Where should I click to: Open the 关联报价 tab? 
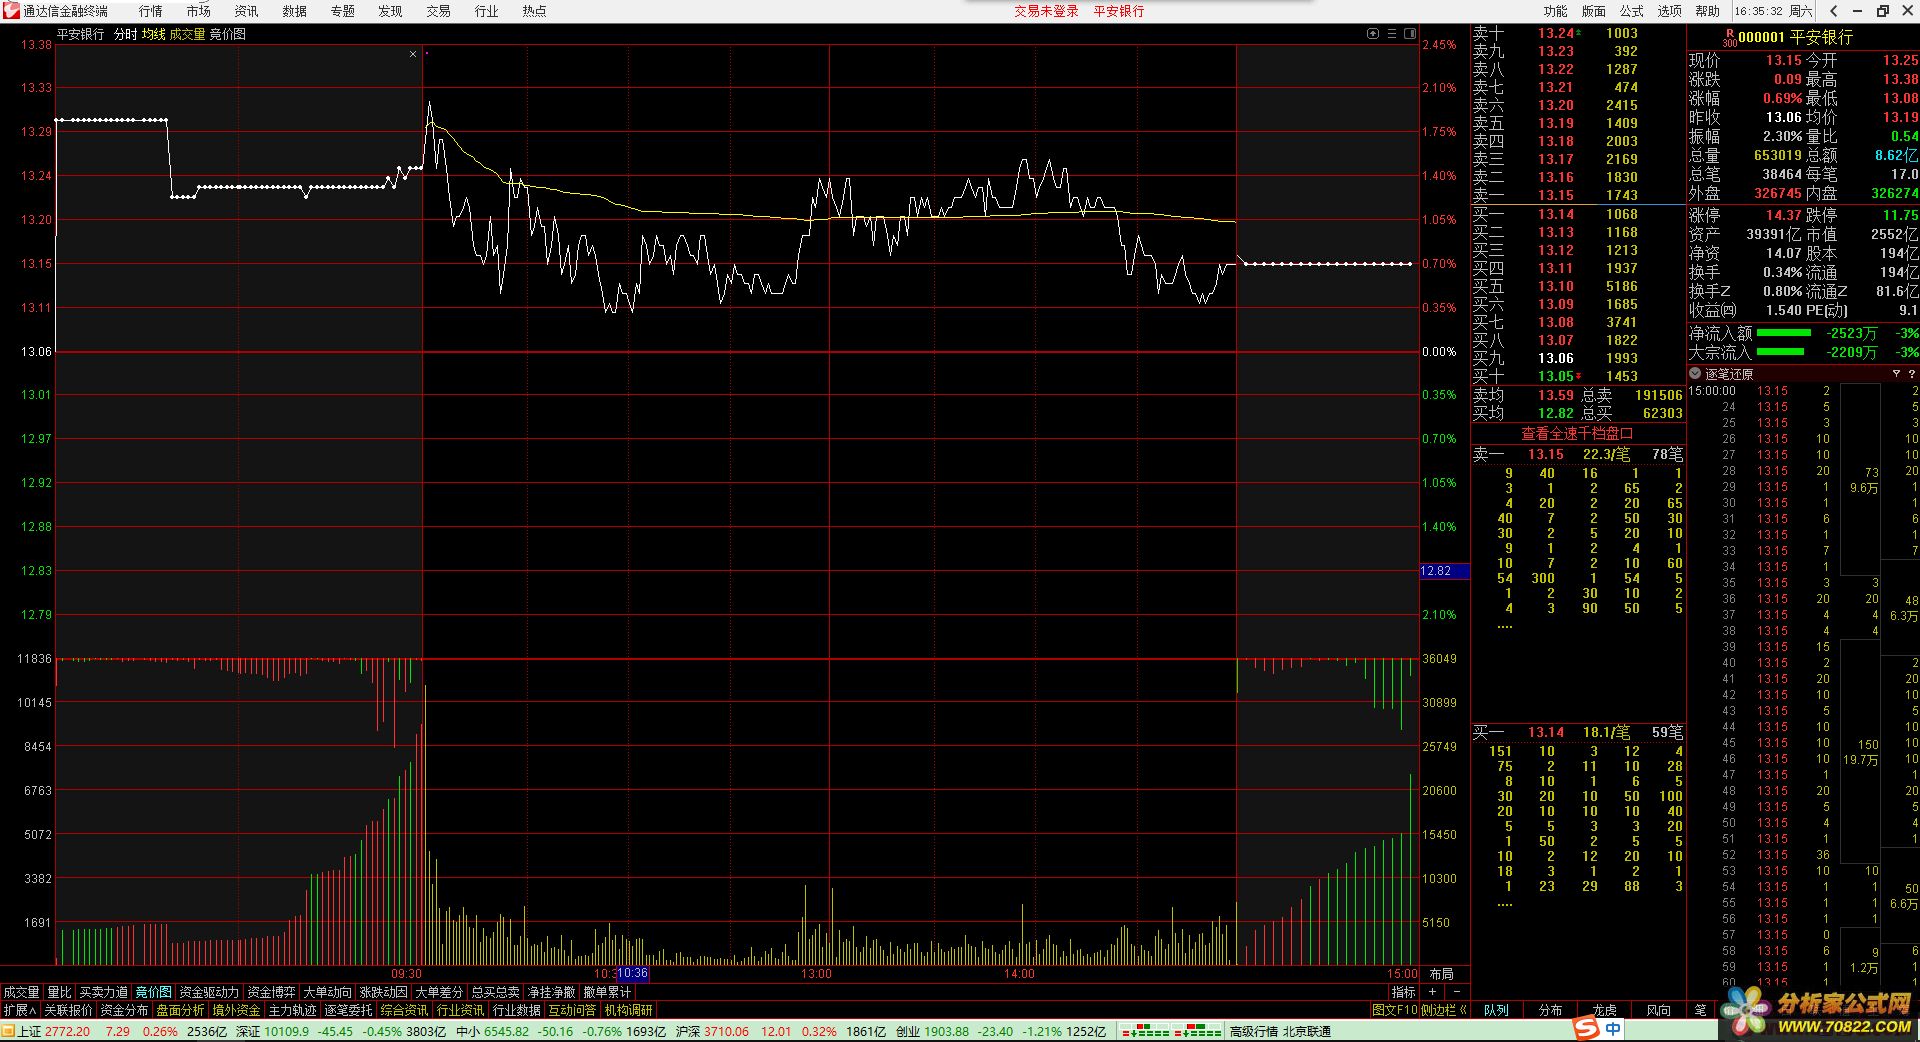click(x=67, y=1010)
